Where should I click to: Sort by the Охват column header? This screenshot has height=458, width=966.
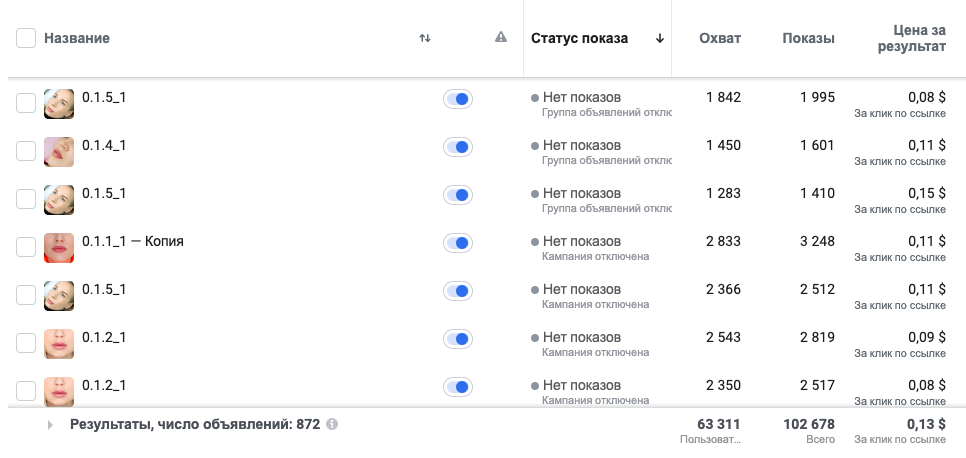720,38
